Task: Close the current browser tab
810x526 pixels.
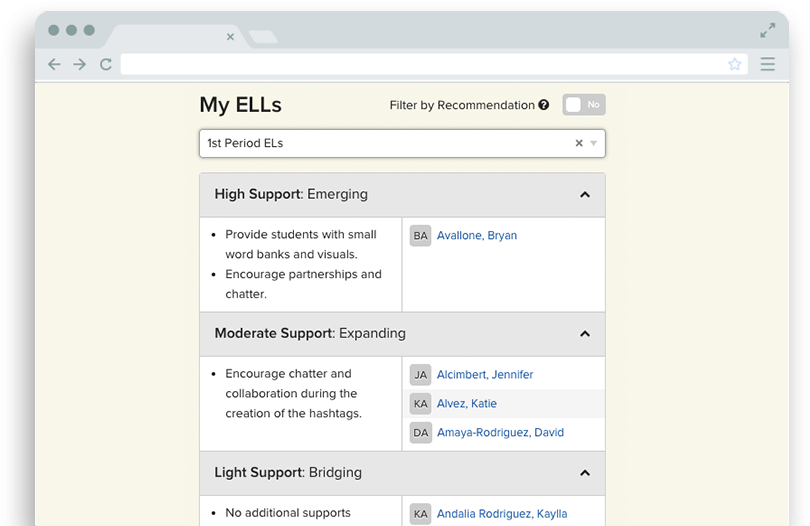Action: (230, 37)
